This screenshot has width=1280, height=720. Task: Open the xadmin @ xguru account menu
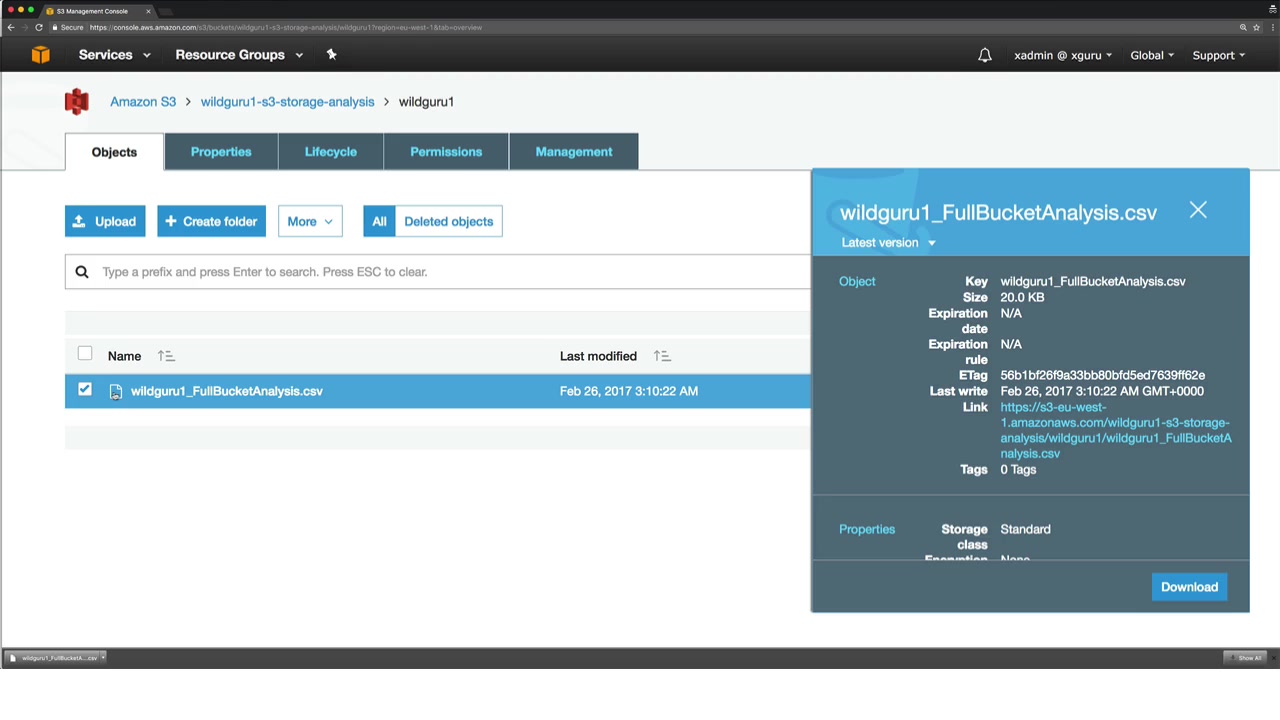(1063, 55)
